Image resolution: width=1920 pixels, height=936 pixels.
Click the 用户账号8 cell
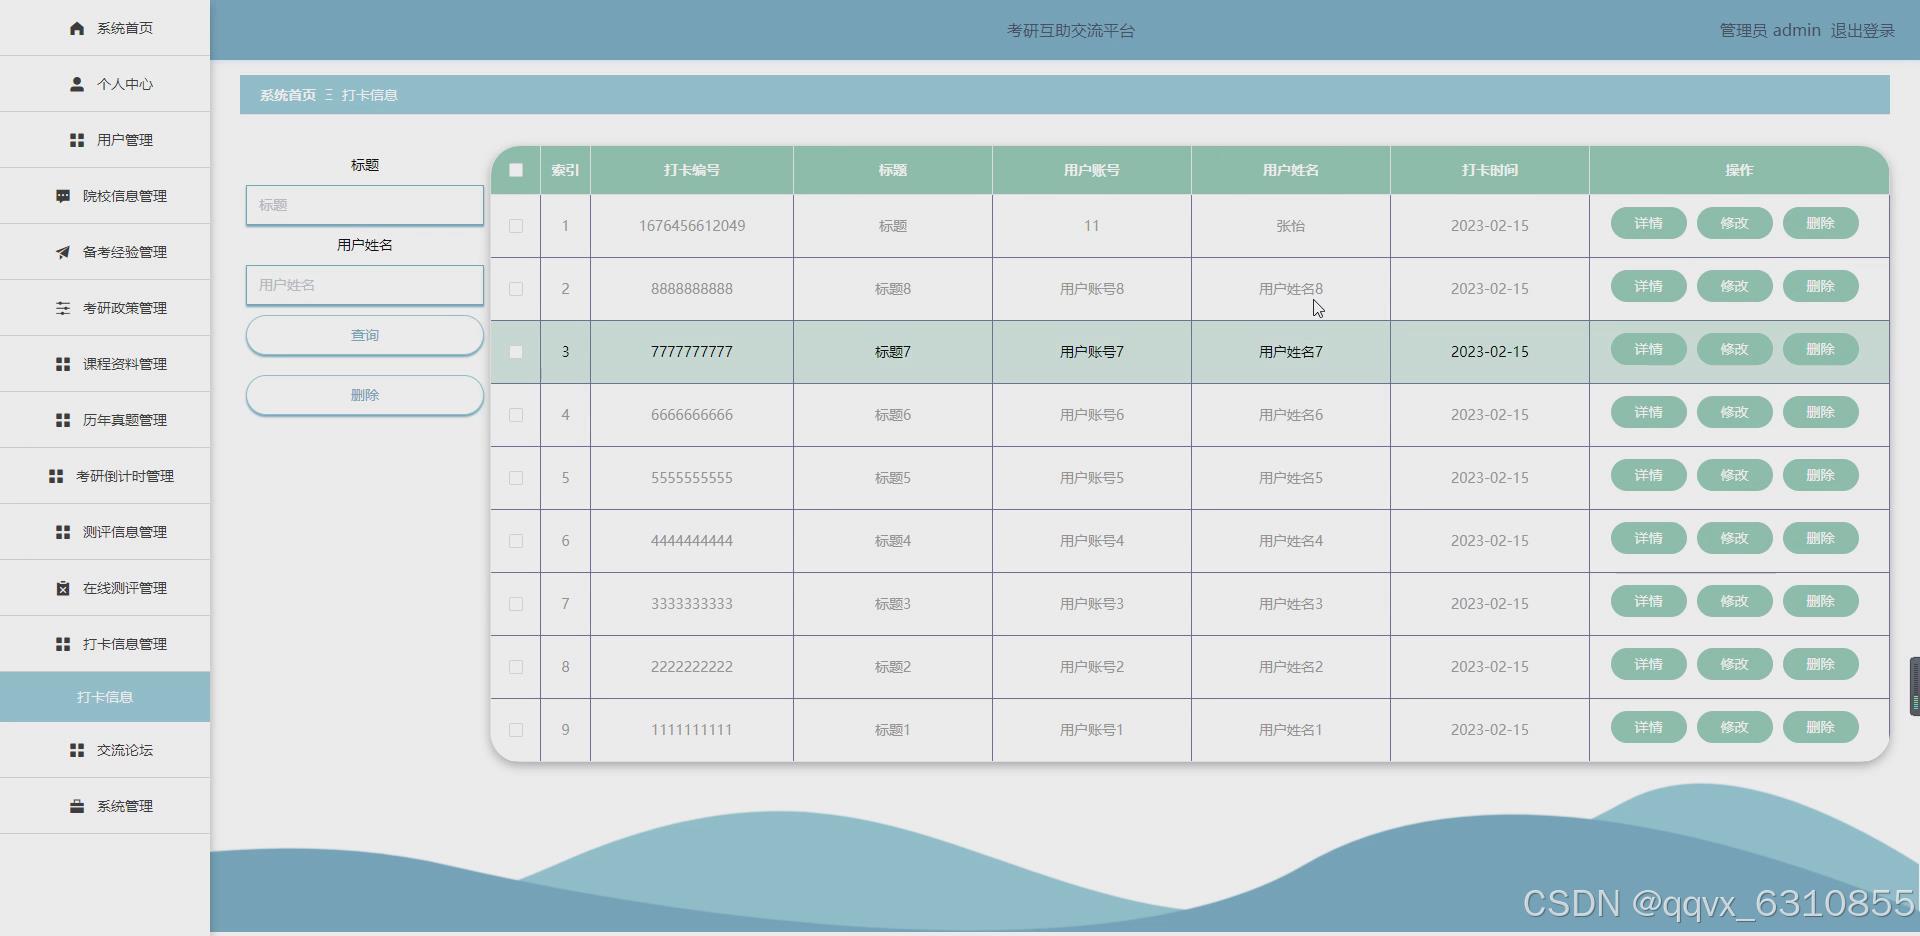click(x=1092, y=289)
